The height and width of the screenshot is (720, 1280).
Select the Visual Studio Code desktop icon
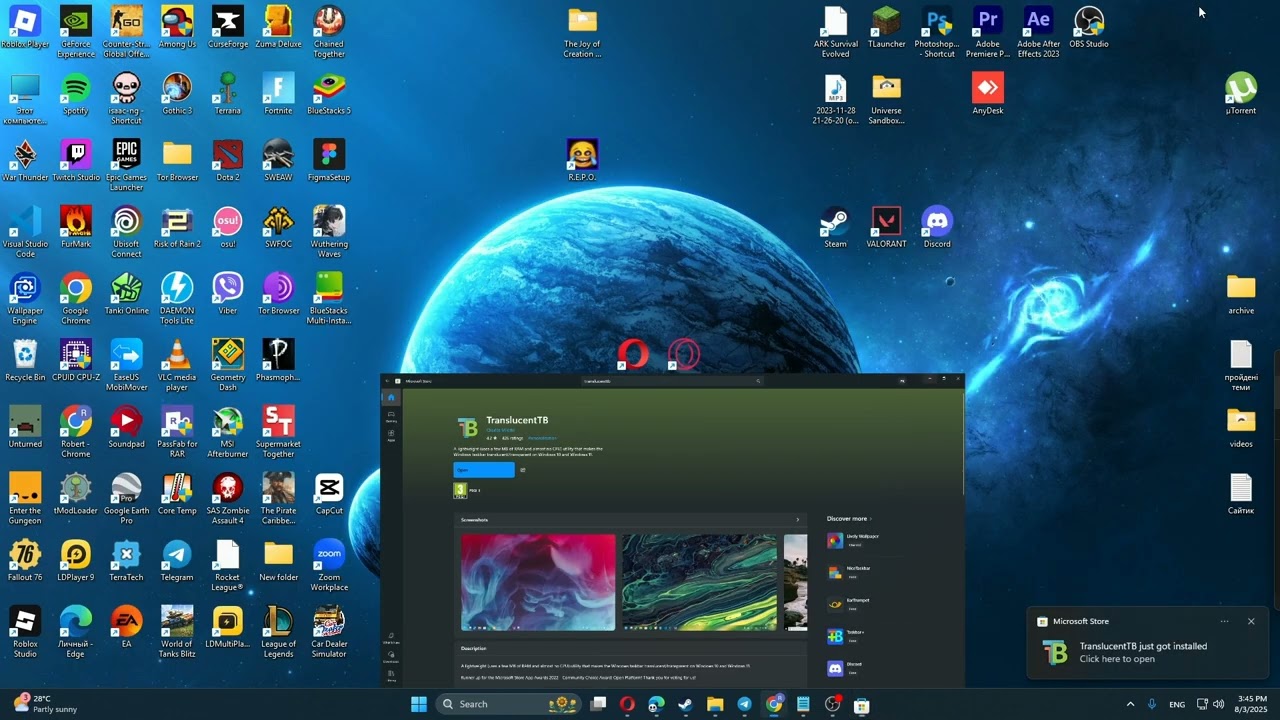[25, 231]
